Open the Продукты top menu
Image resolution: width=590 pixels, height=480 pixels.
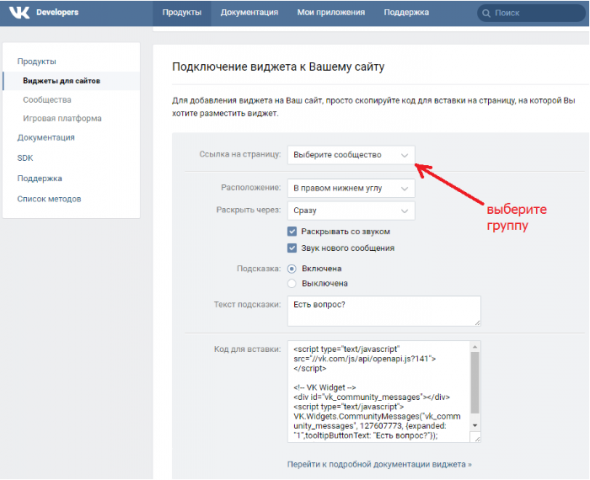(182, 12)
